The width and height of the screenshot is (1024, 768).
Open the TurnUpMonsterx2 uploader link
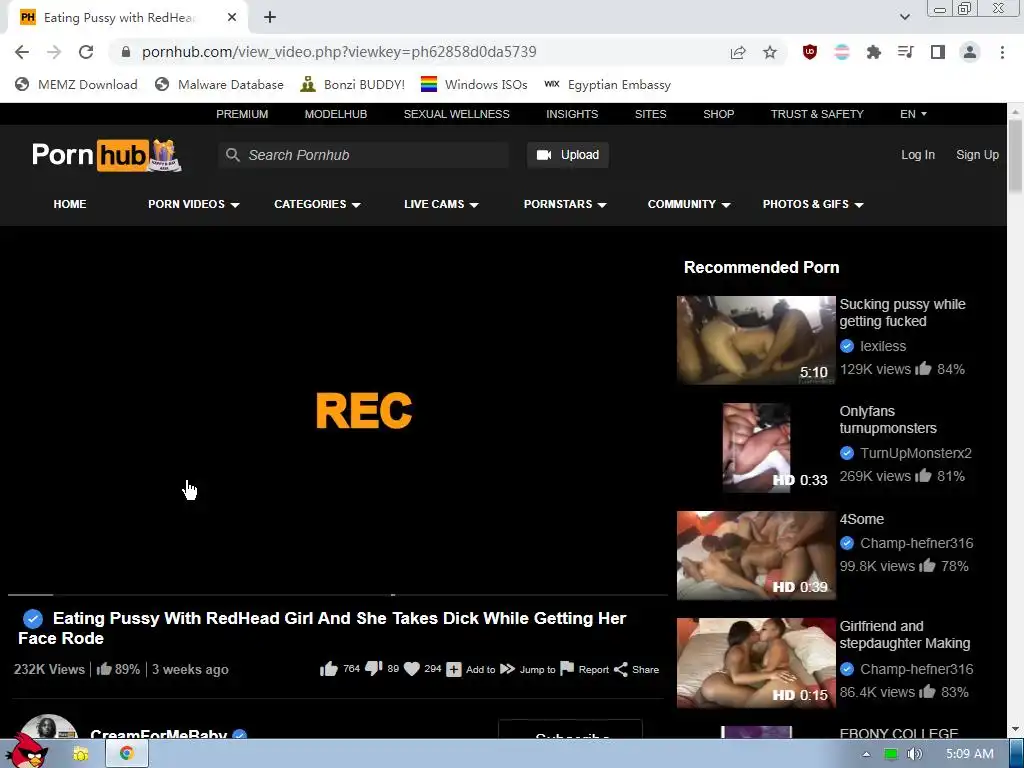coord(916,453)
